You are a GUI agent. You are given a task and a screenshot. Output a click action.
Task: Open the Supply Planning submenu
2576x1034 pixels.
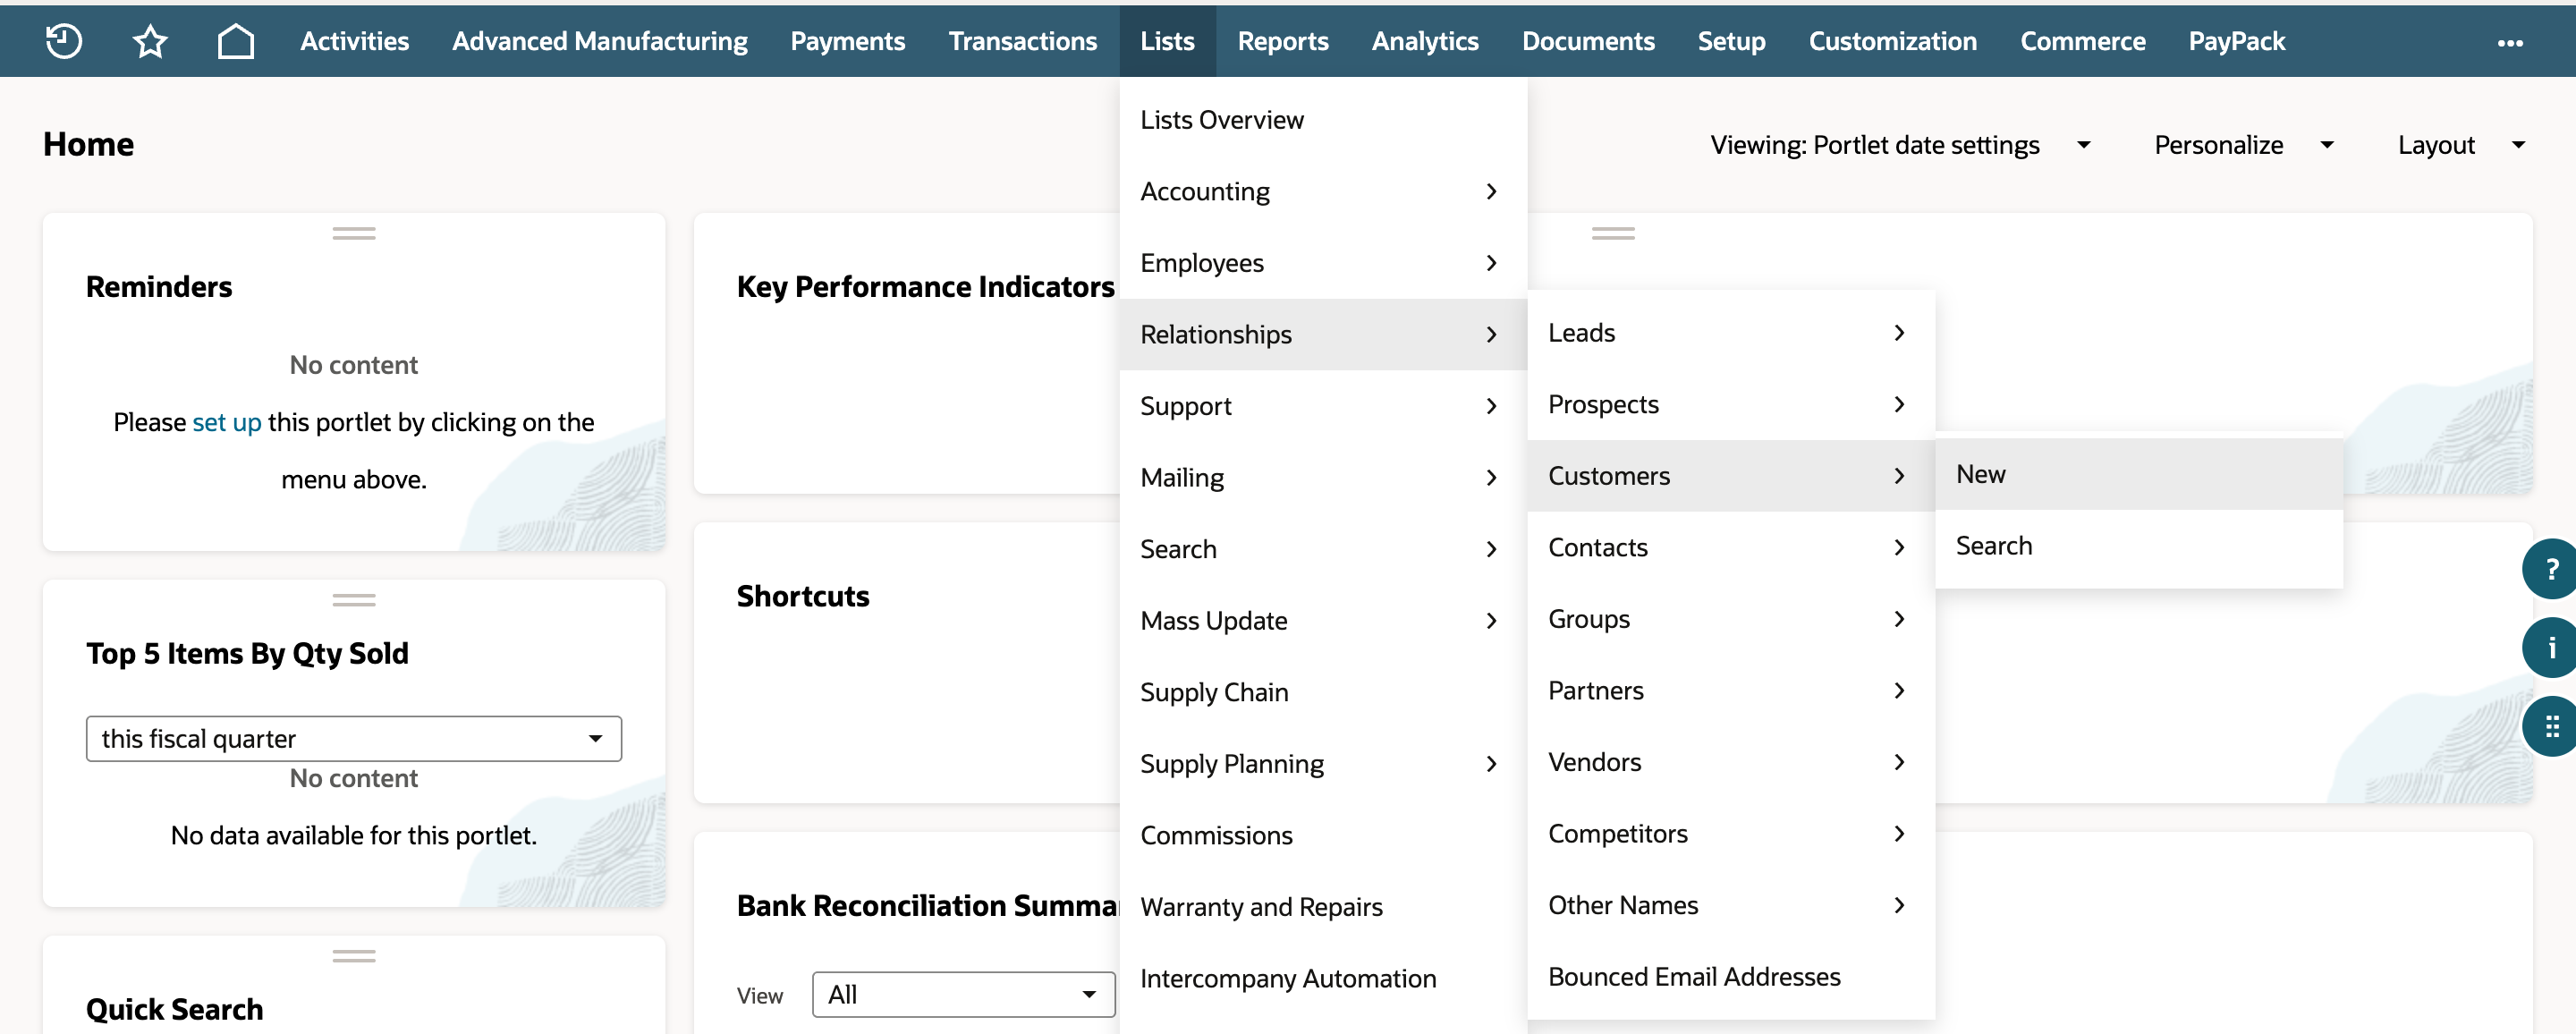coord(1323,764)
